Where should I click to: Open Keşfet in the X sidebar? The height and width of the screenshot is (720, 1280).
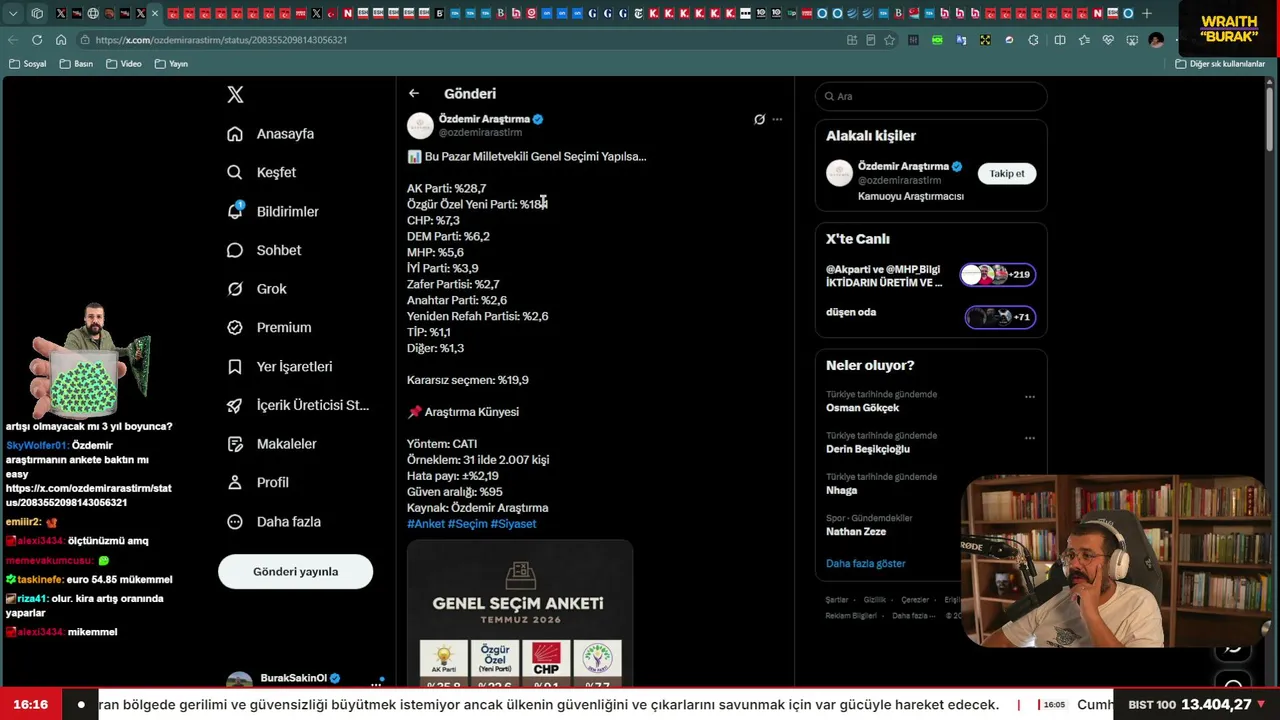pos(261,172)
